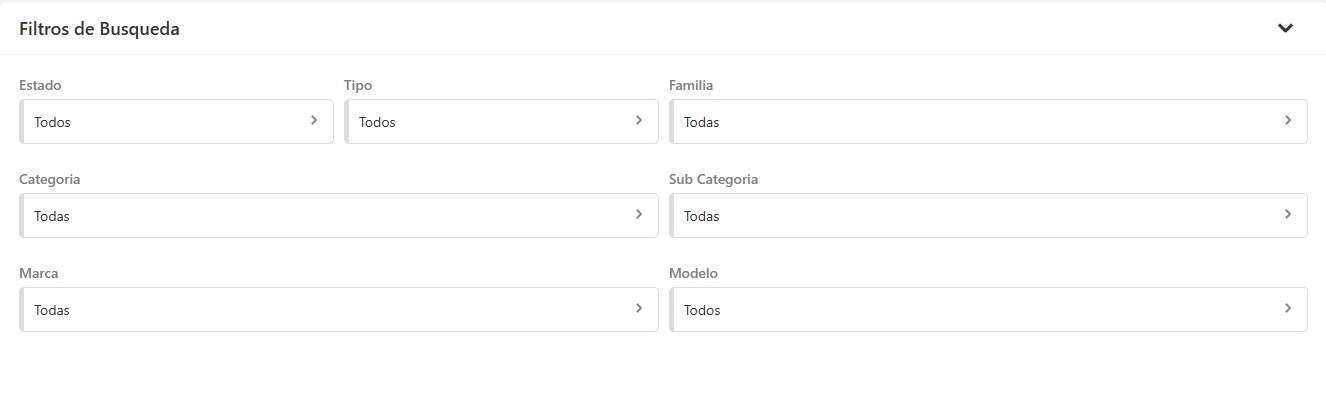1326x413 pixels.
Task: Click the arrow icon in Modelo field
Action: click(1288, 308)
